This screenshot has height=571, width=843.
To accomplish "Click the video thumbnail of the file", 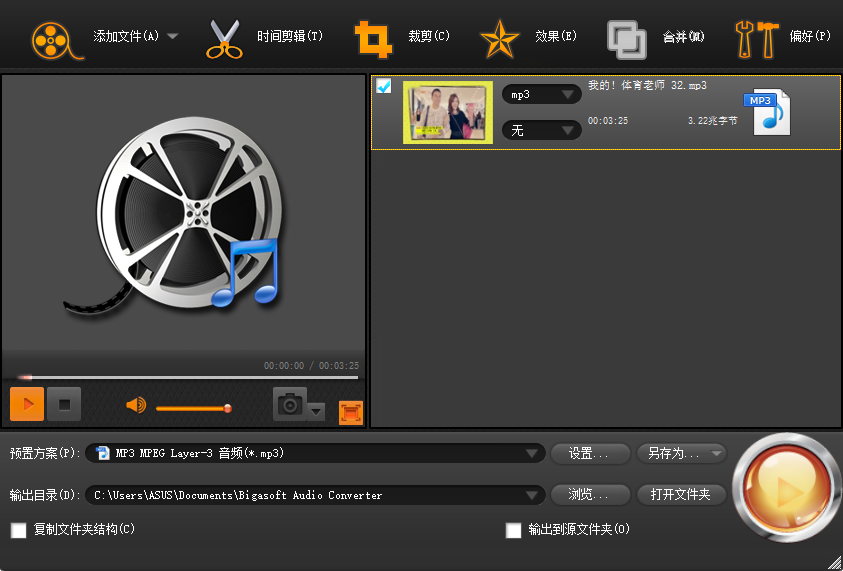I will [x=448, y=112].
